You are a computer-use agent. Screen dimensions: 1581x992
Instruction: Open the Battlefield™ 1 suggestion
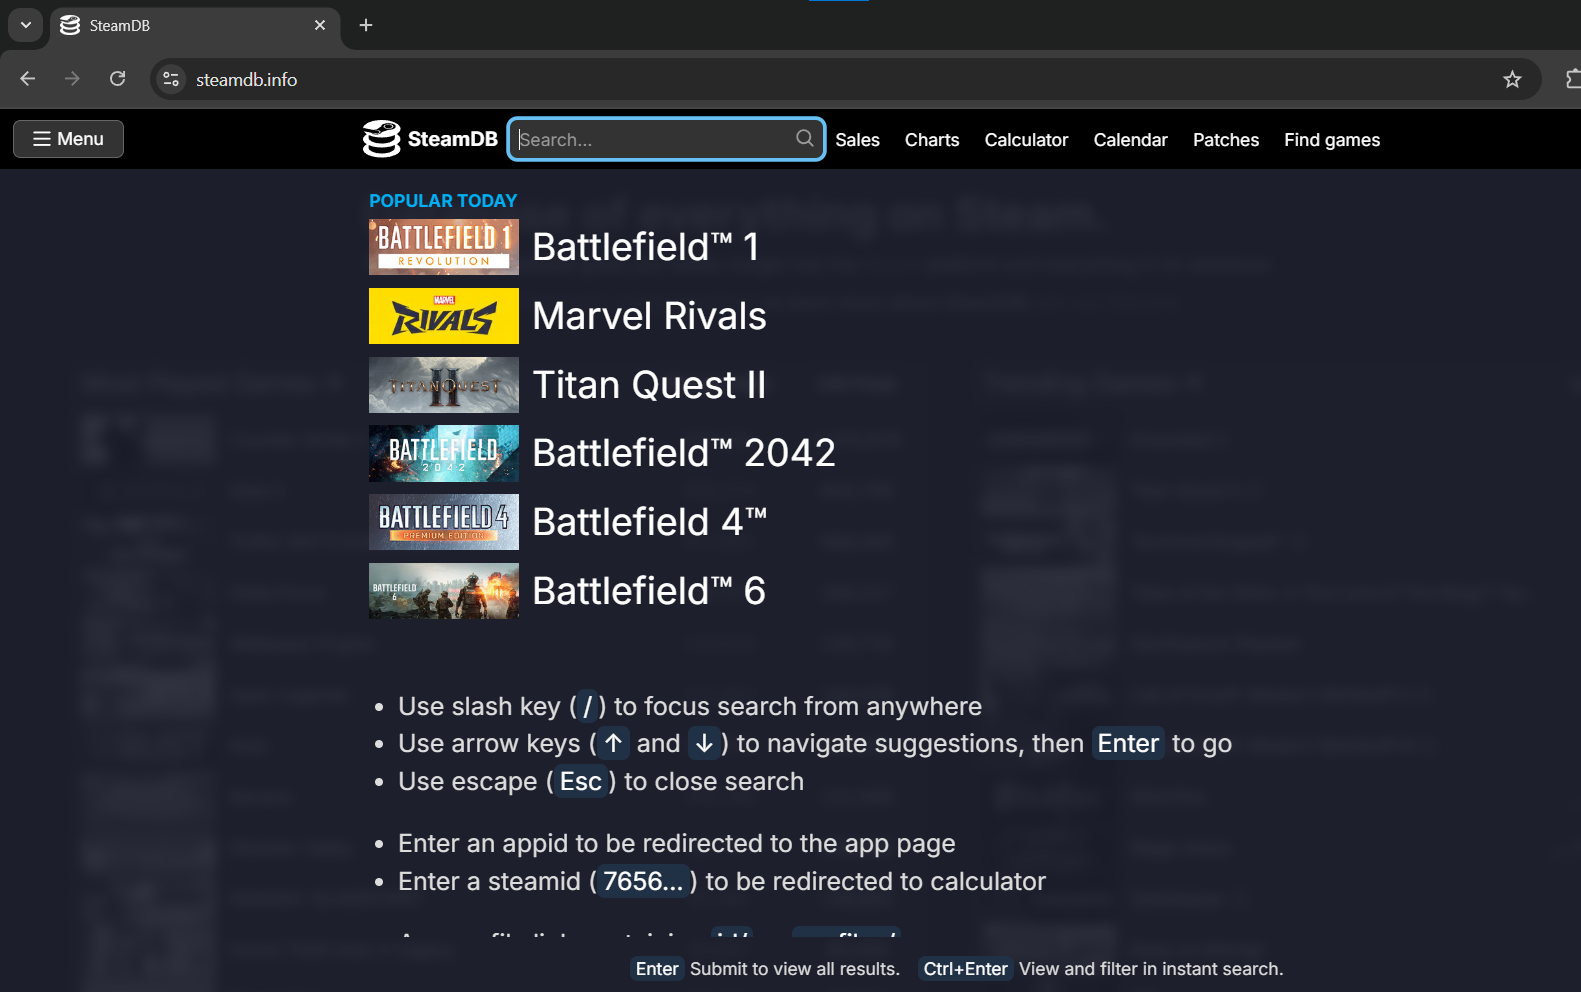click(x=646, y=247)
